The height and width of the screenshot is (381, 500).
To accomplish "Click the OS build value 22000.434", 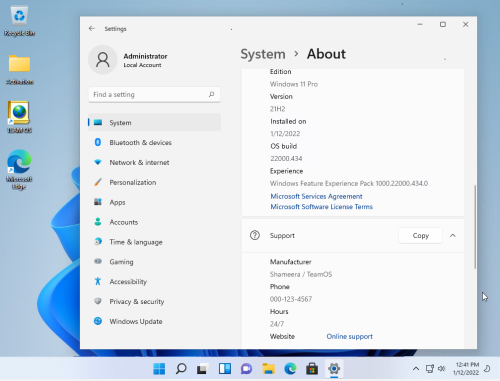I will 286,159.
